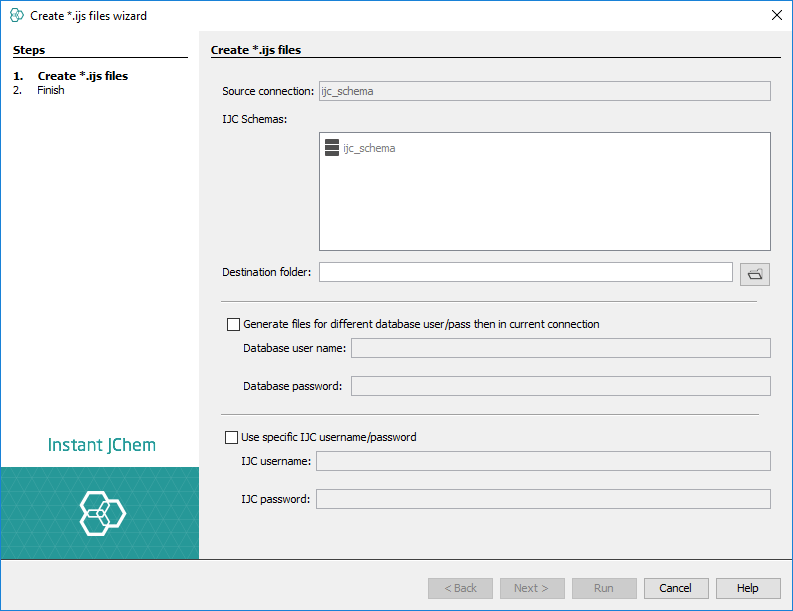Go to Next step
This screenshot has width=793, height=611.
pos(532,588)
